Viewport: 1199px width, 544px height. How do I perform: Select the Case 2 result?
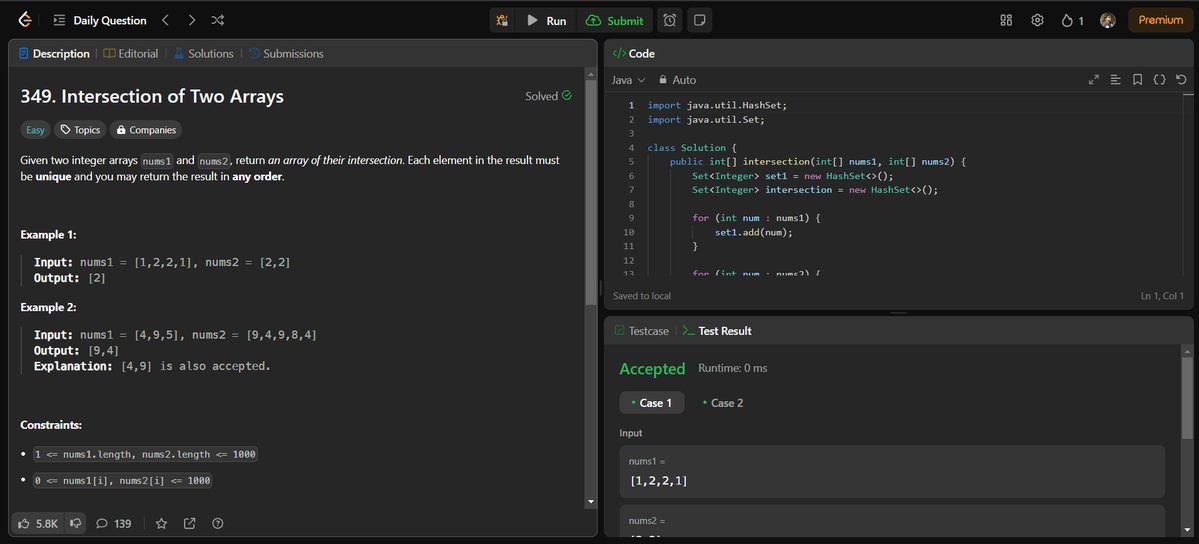[x=722, y=402]
